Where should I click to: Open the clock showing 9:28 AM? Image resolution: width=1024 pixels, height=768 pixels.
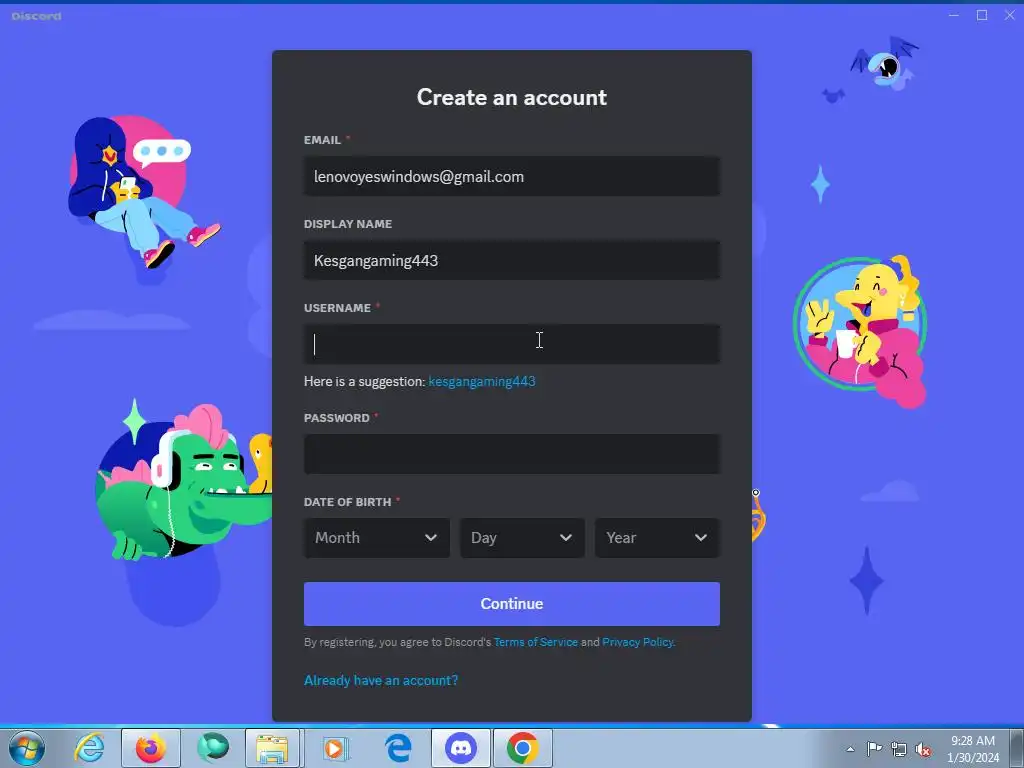point(972,749)
